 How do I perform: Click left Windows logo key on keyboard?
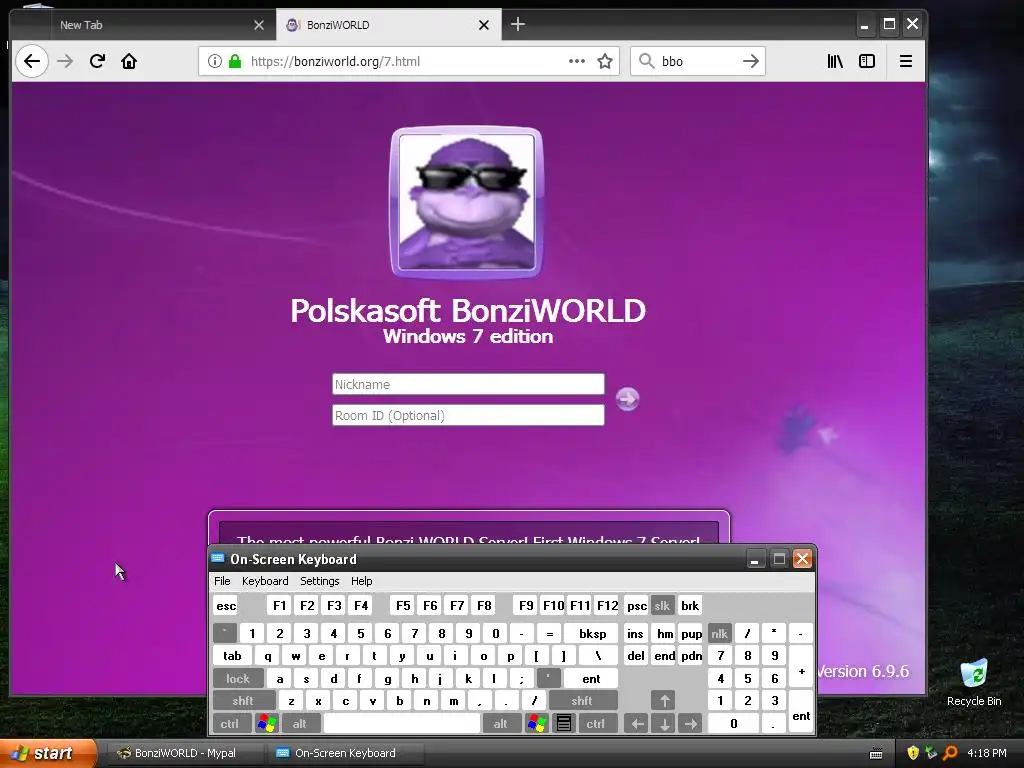(266, 724)
